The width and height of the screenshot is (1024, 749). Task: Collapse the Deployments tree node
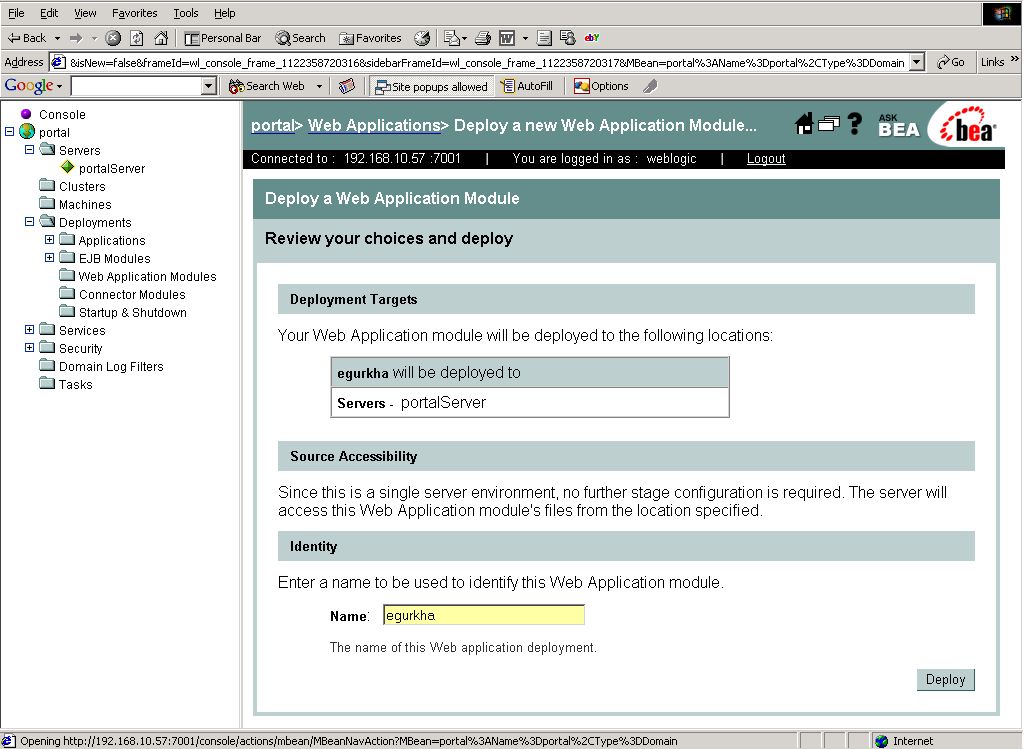point(29,222)
